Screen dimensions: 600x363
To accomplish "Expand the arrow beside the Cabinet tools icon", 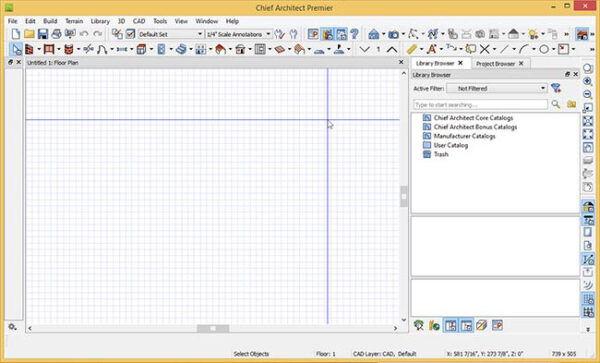I will click(x=78, y=50).
